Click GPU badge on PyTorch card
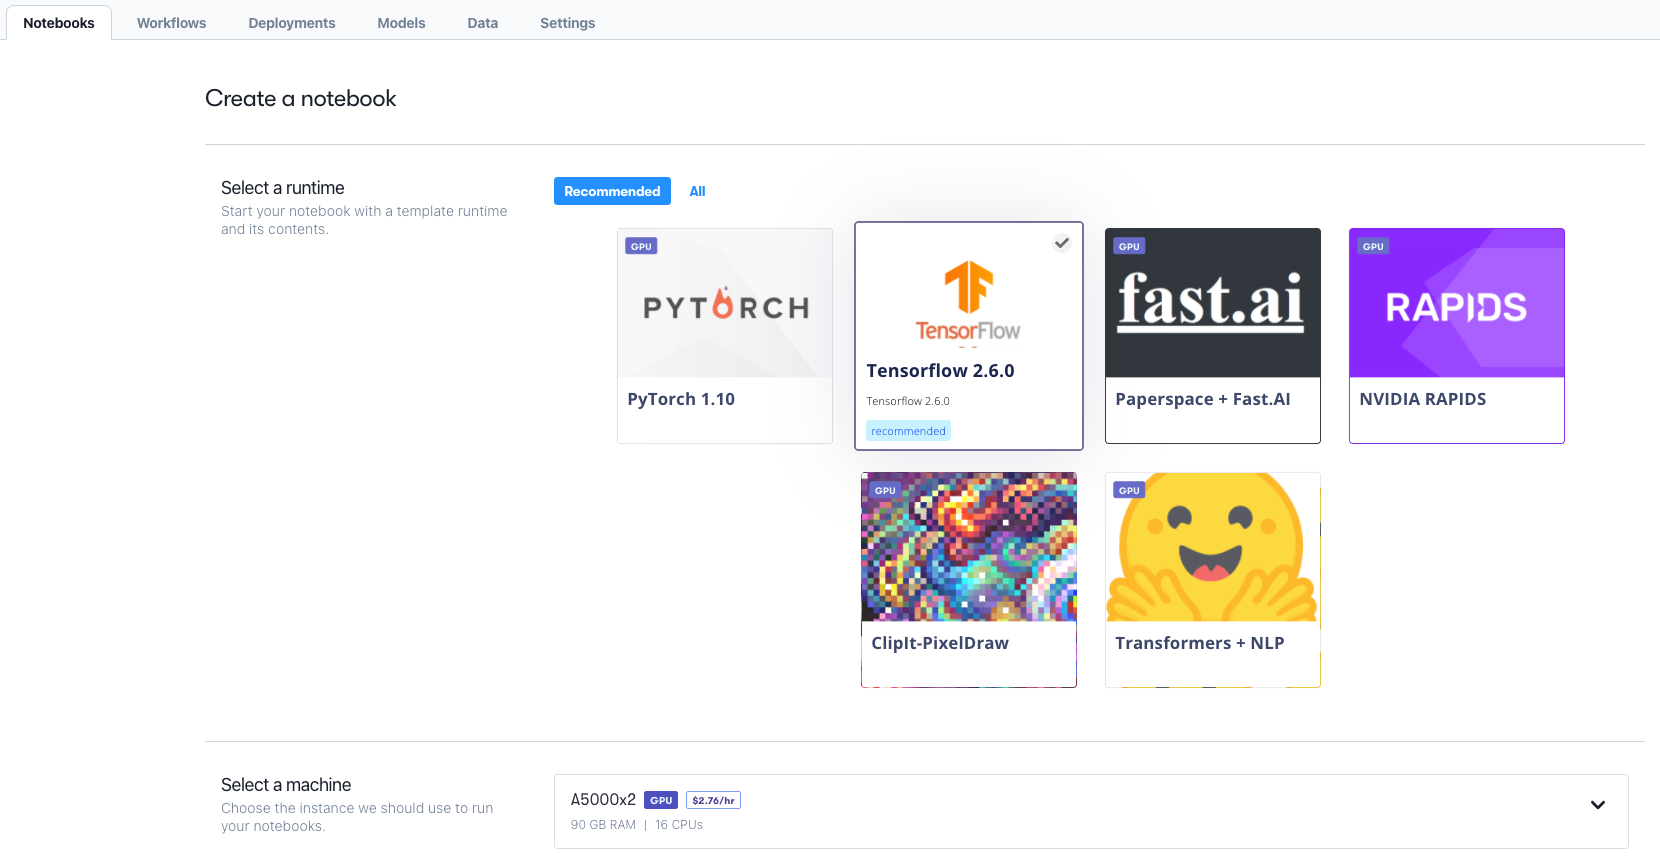Image resolution: width=1660 pixels, height=858 pixels. coord(641,246)
